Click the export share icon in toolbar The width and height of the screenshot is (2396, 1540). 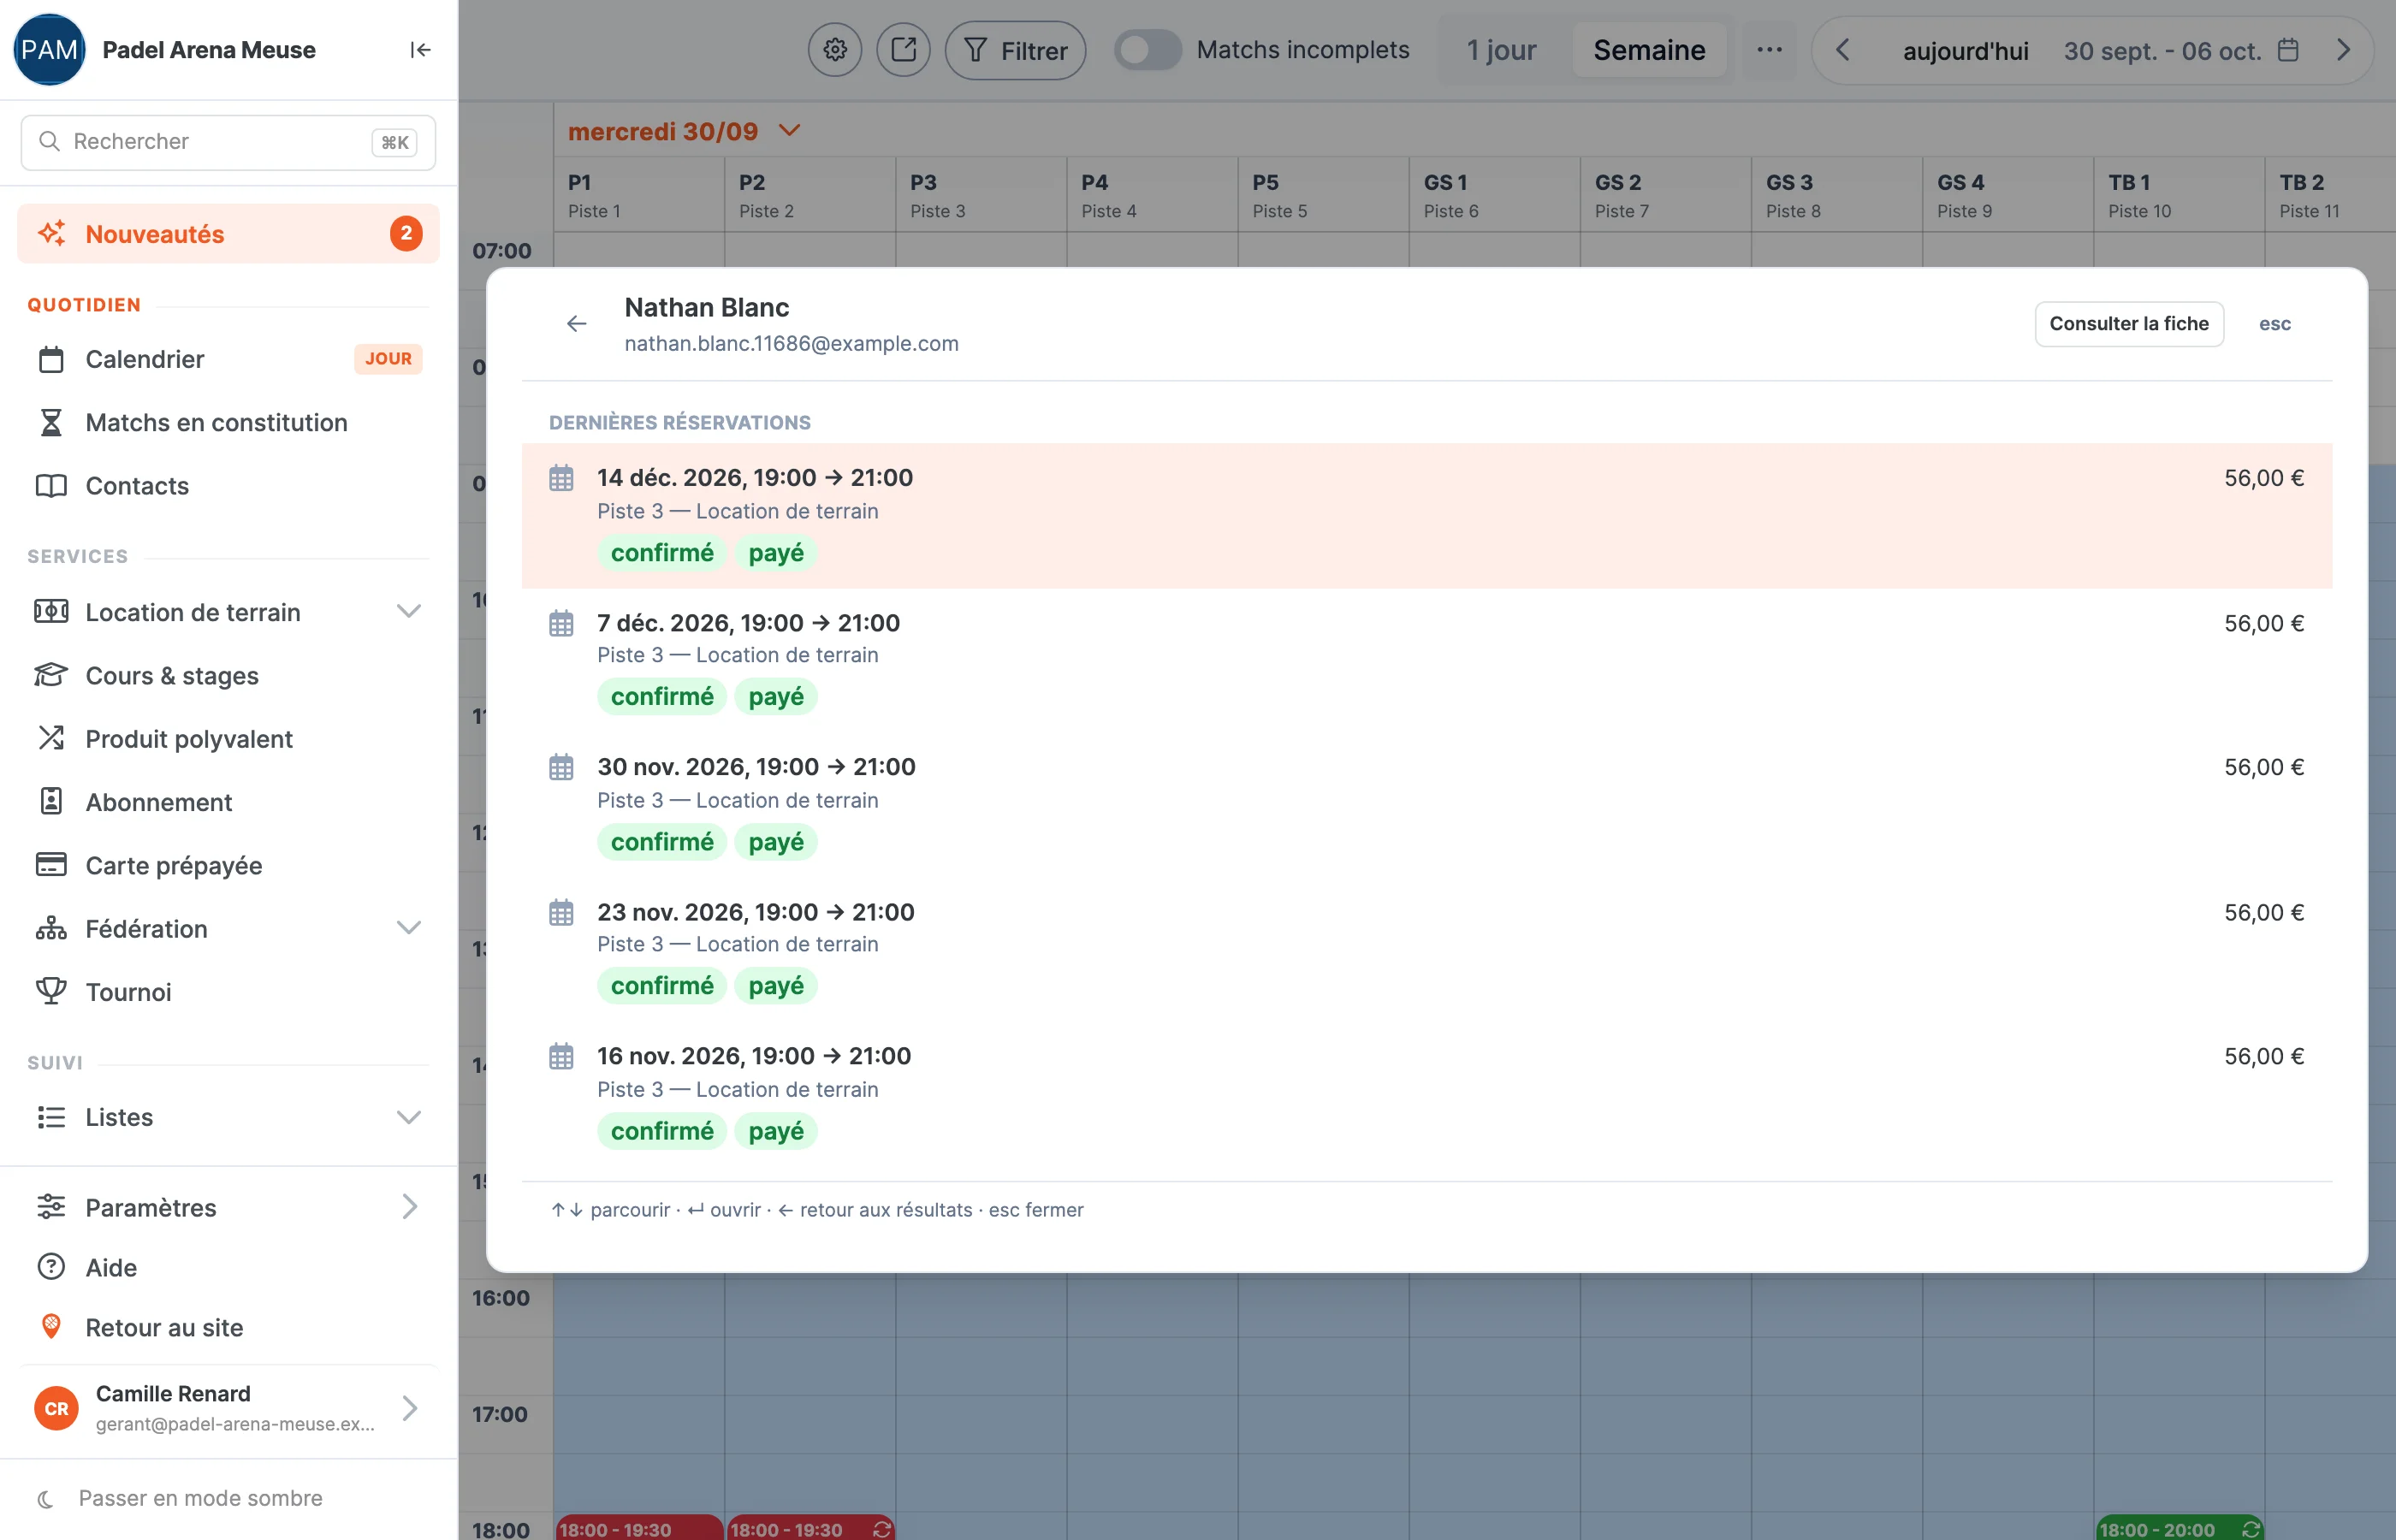coord(903,50)
